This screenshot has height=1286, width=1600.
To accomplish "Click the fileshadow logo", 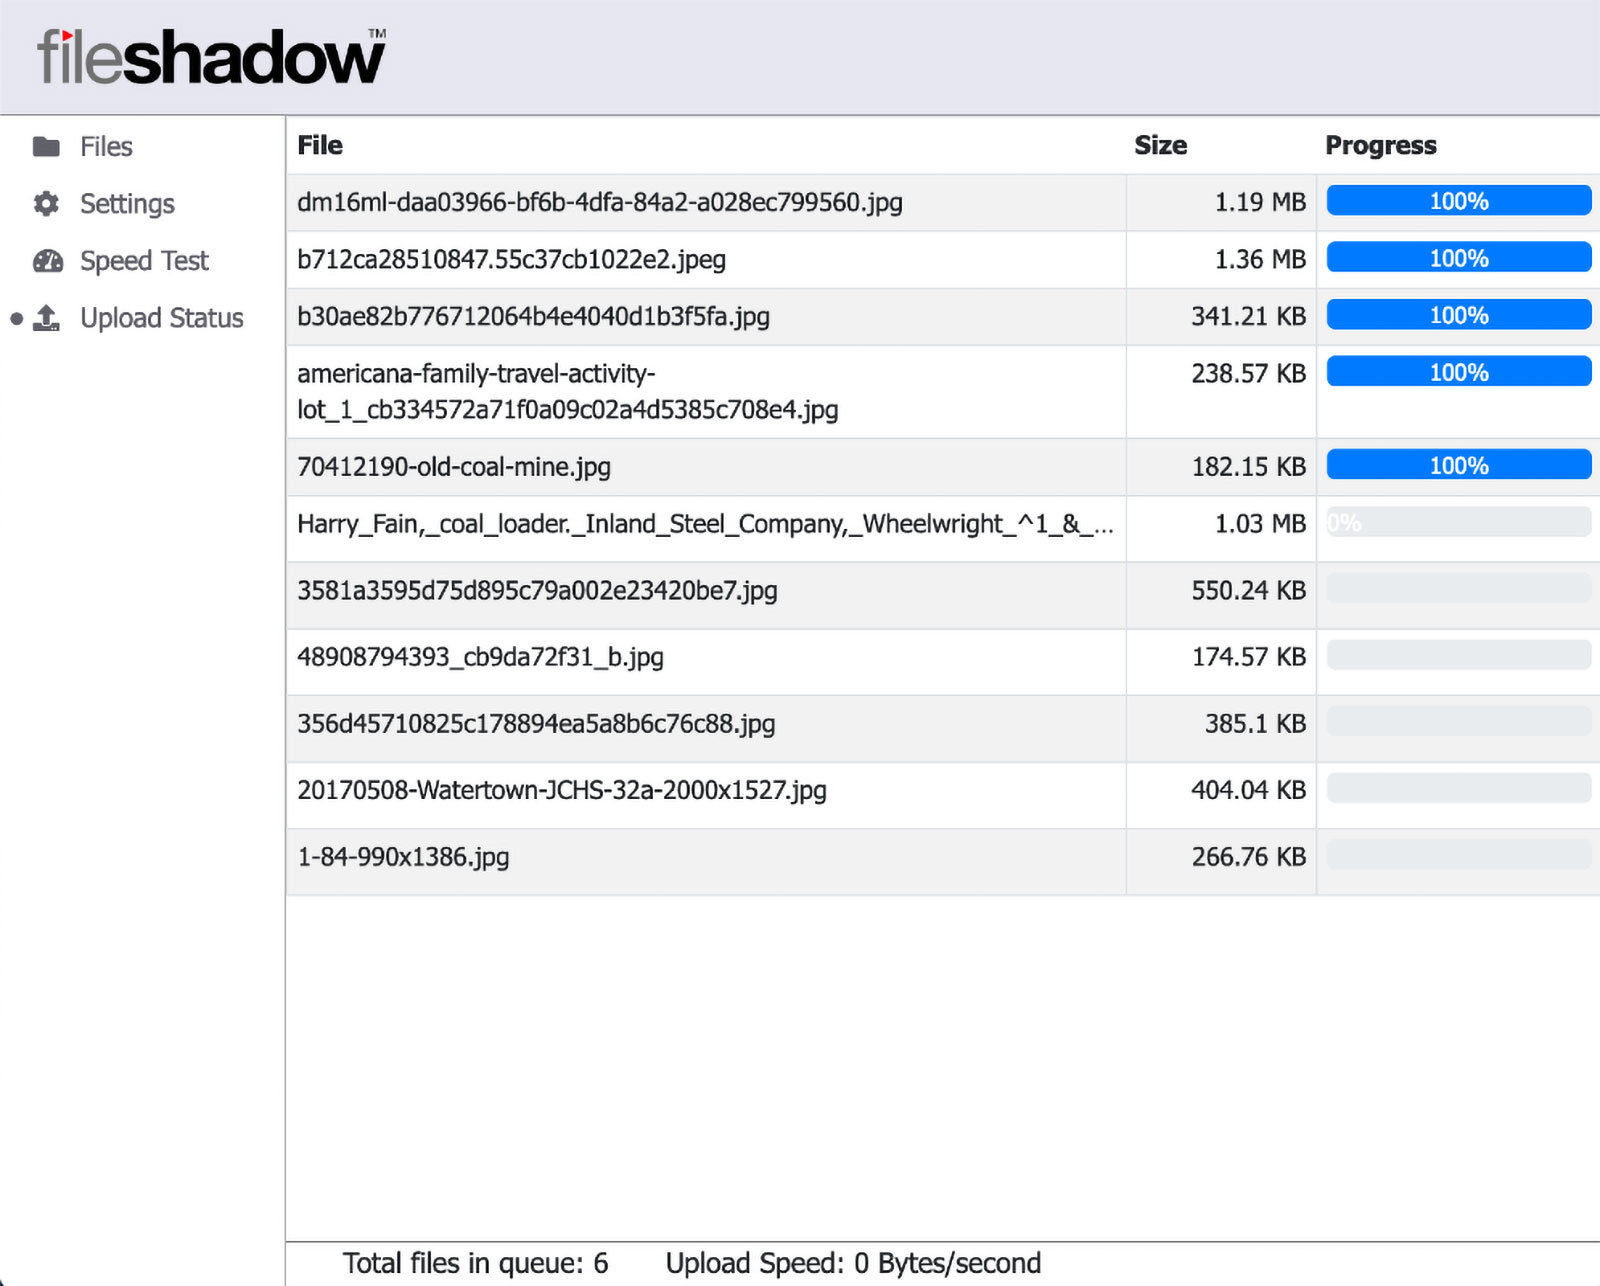I will [x=211, y=57].
